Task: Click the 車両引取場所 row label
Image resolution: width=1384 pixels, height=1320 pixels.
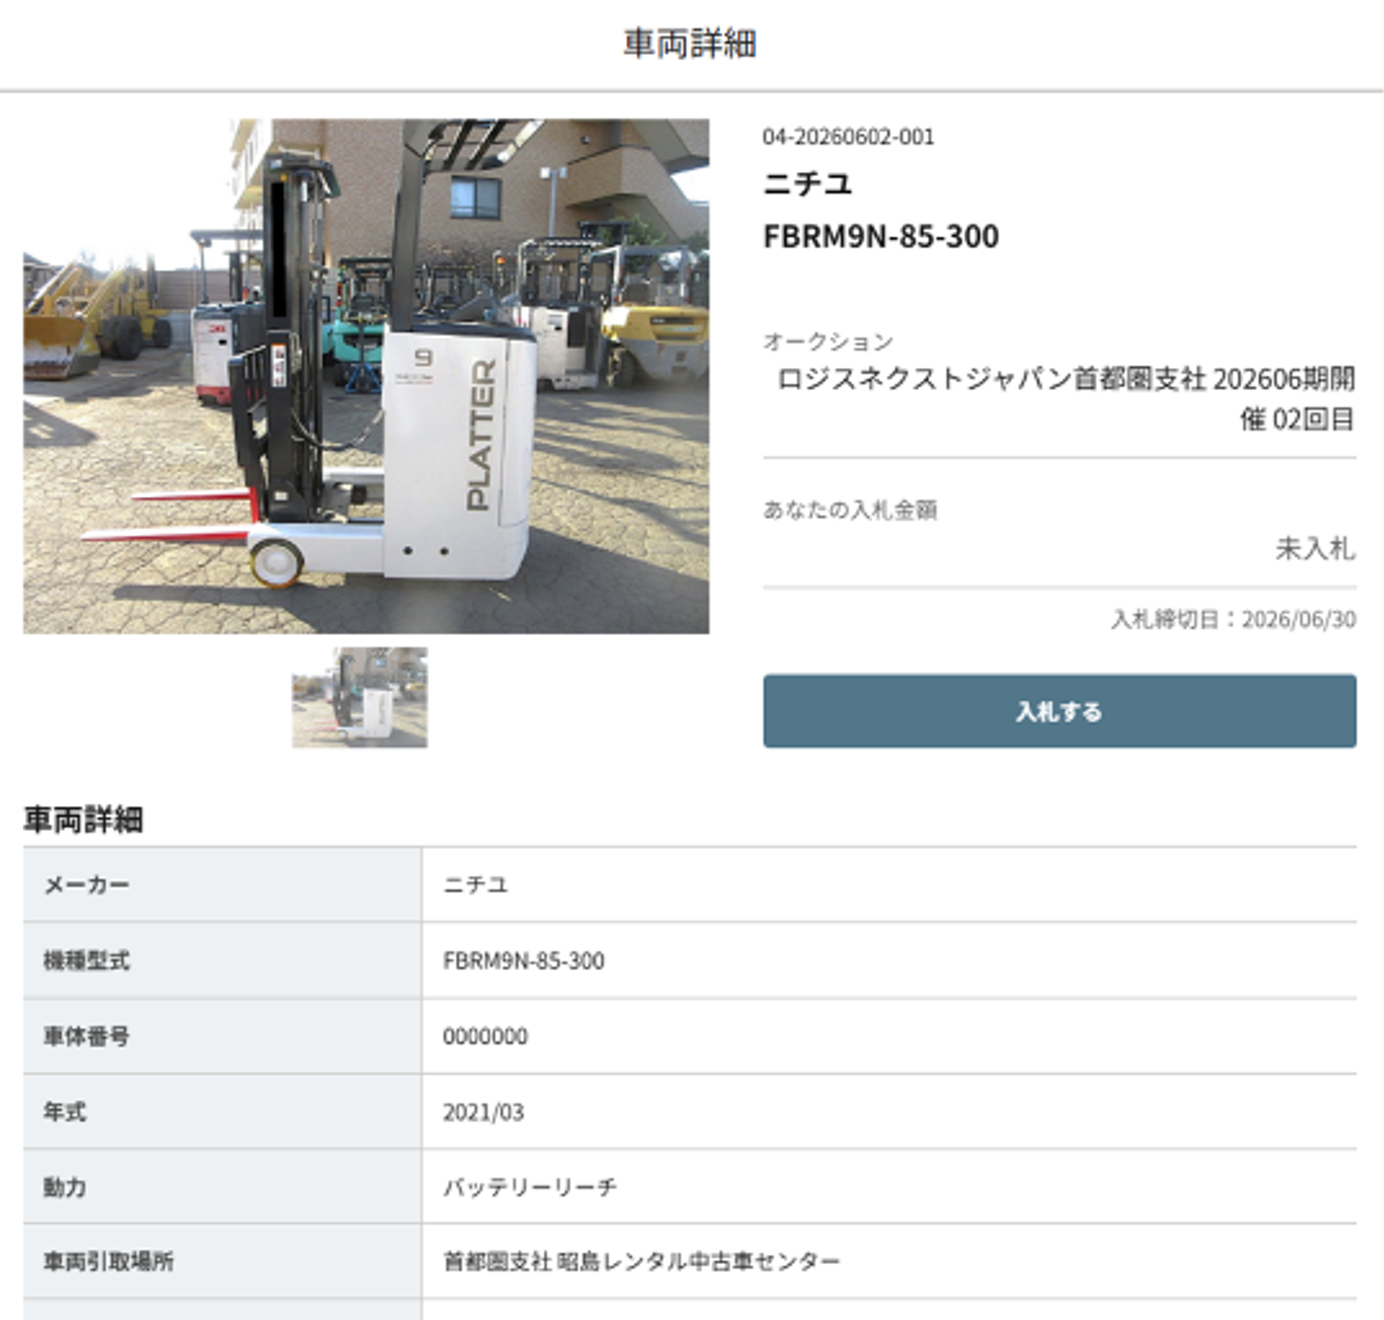Action: 108,1261
